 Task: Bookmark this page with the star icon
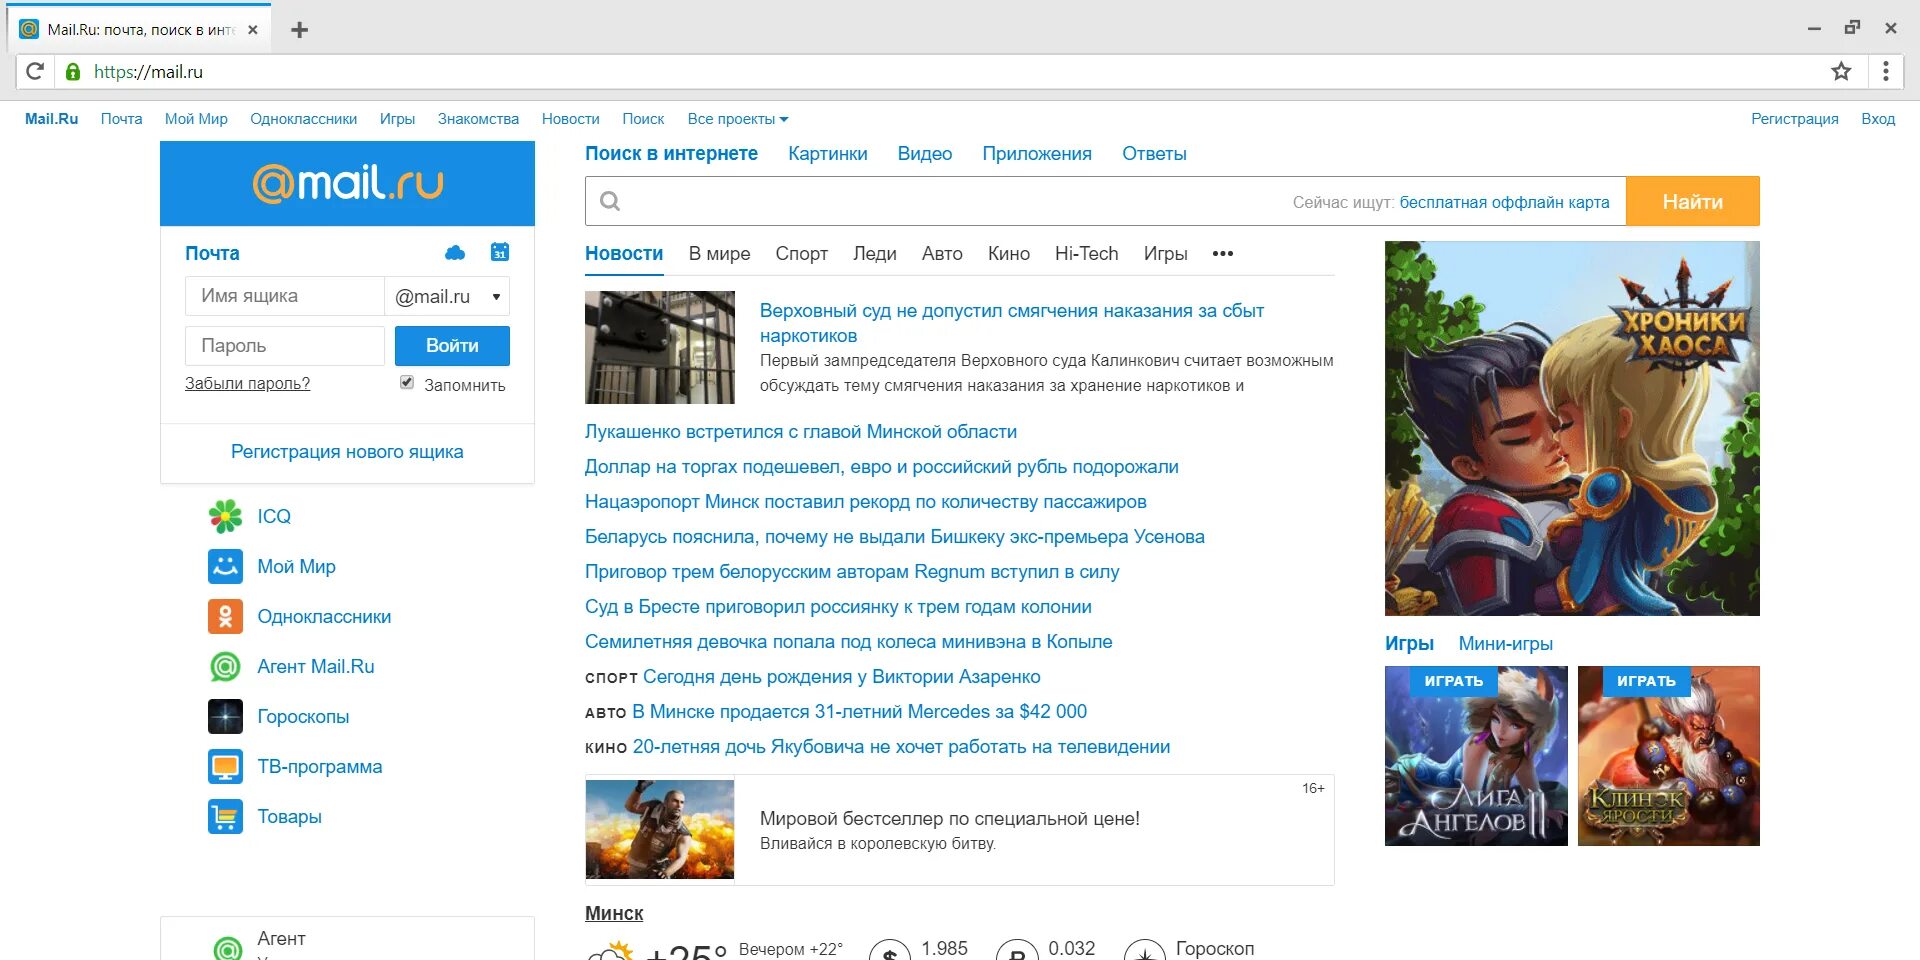point(1841,71)
